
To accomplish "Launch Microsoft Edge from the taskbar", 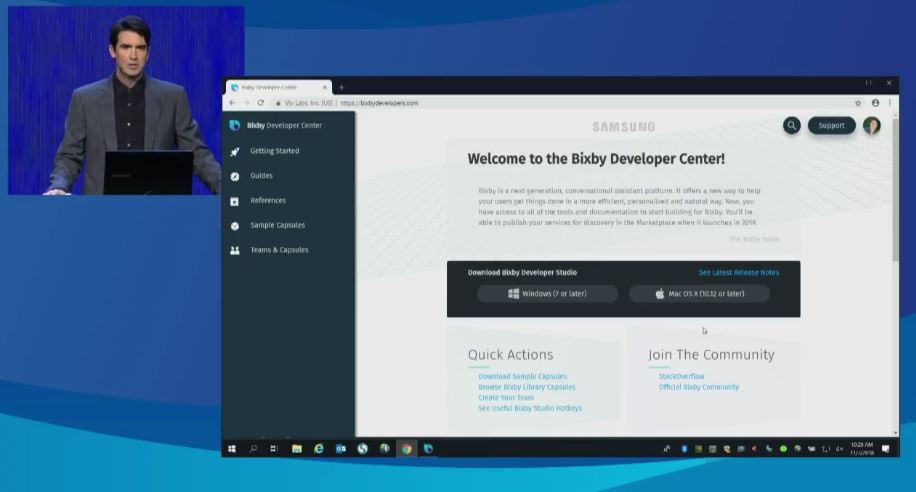I will tap(318, 449).
